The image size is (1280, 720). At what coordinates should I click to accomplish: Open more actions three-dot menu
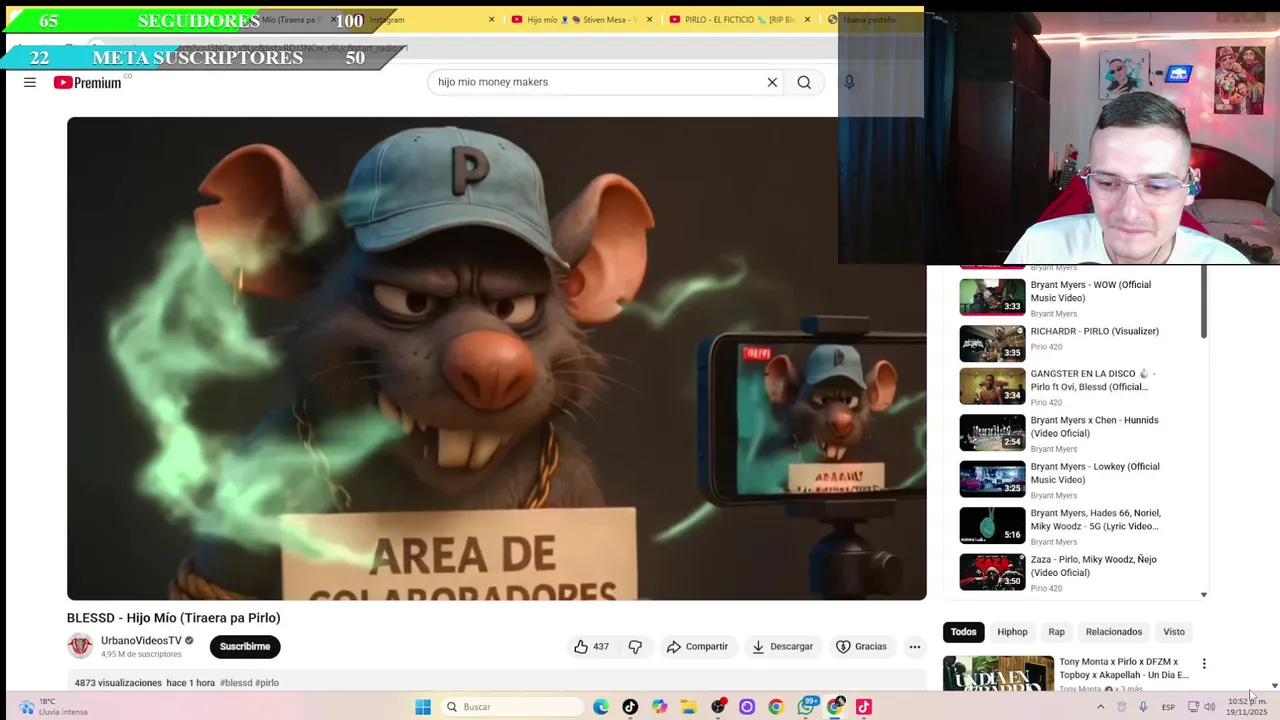coord(914,646)
